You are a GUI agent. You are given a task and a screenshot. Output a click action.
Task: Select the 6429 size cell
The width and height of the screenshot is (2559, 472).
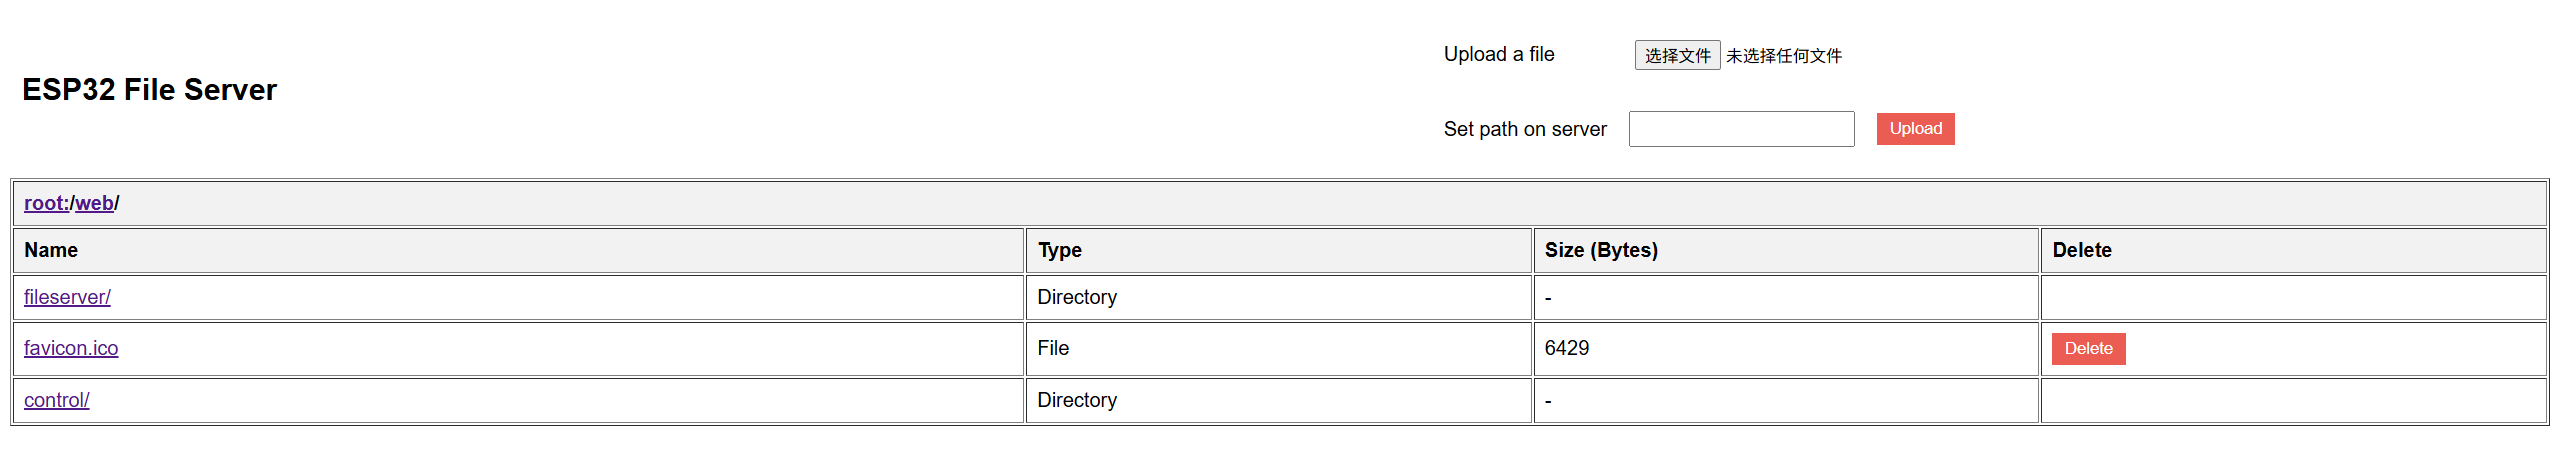click(x=1566, y=348)
